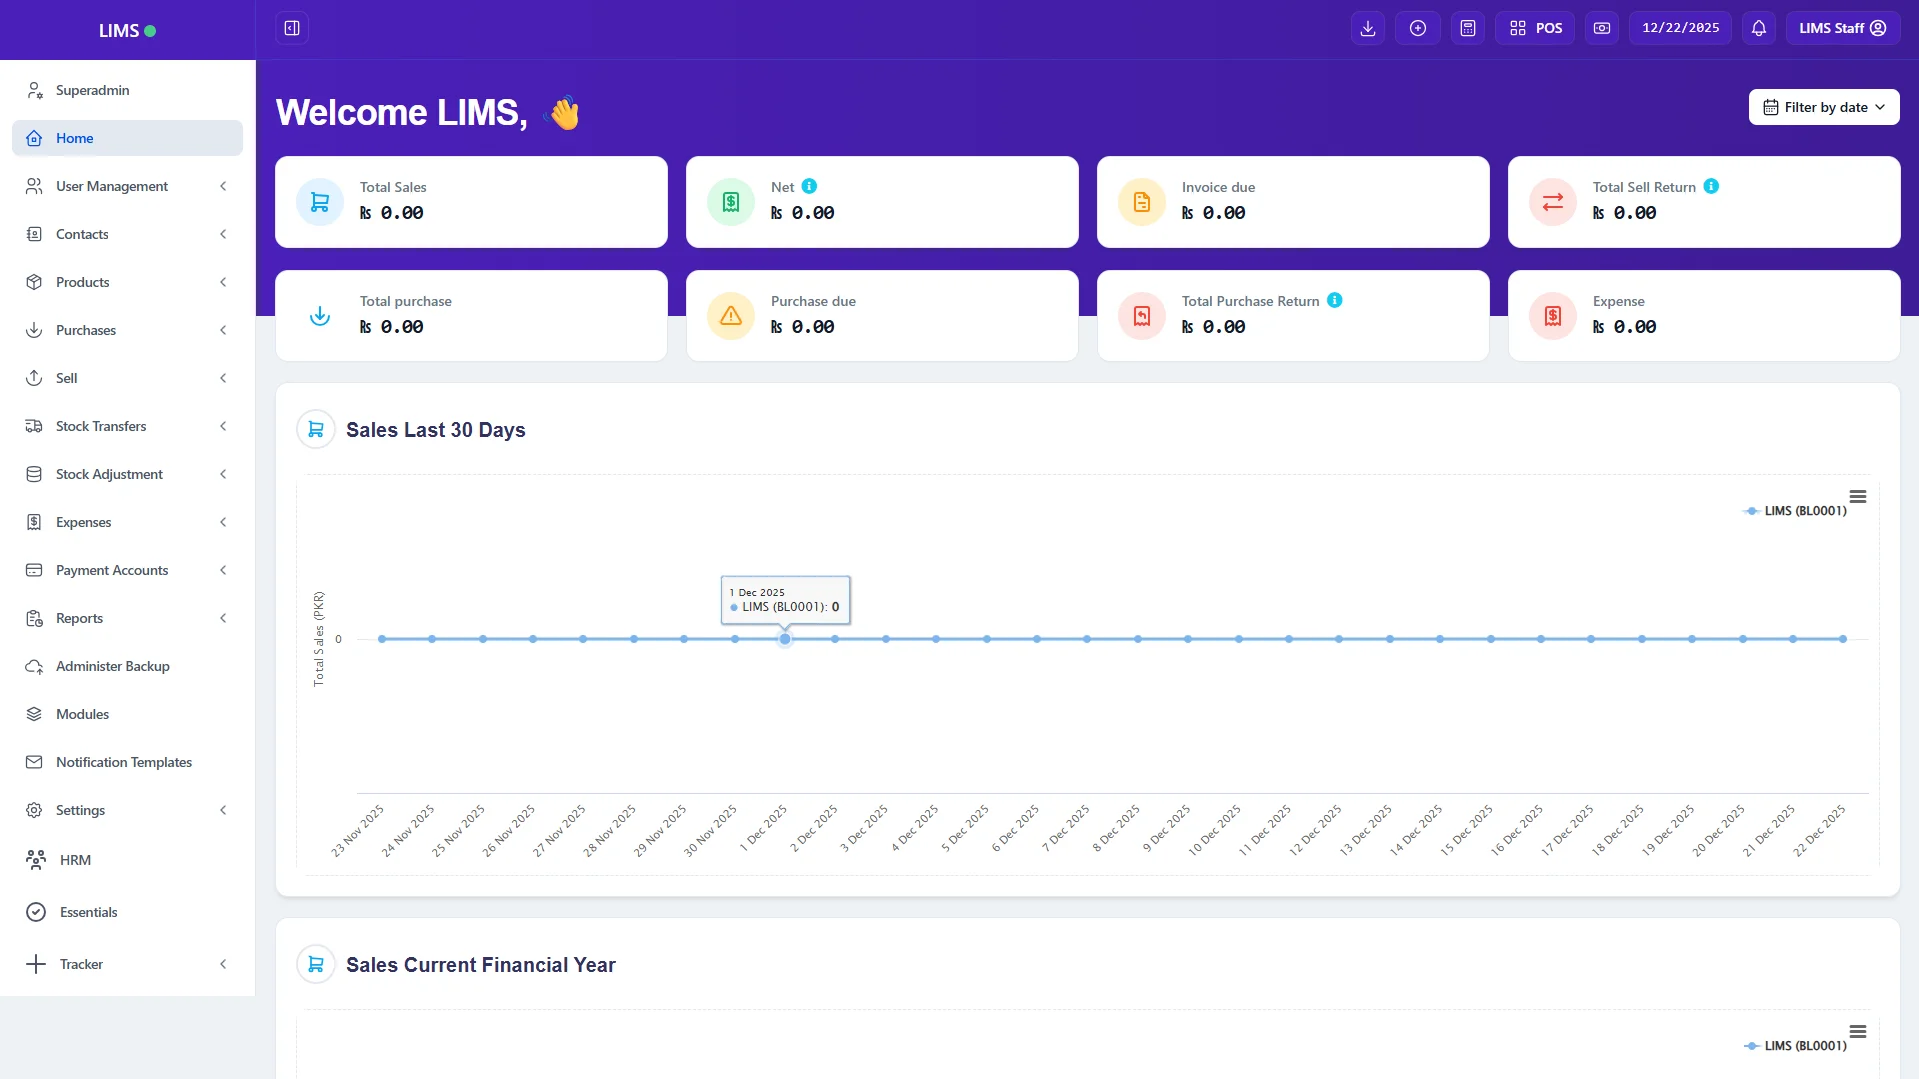The height and width of the screenshot is (1079, 1919).
Task: Open Superadmin in the sidebar
Action: tap(128, 90)
